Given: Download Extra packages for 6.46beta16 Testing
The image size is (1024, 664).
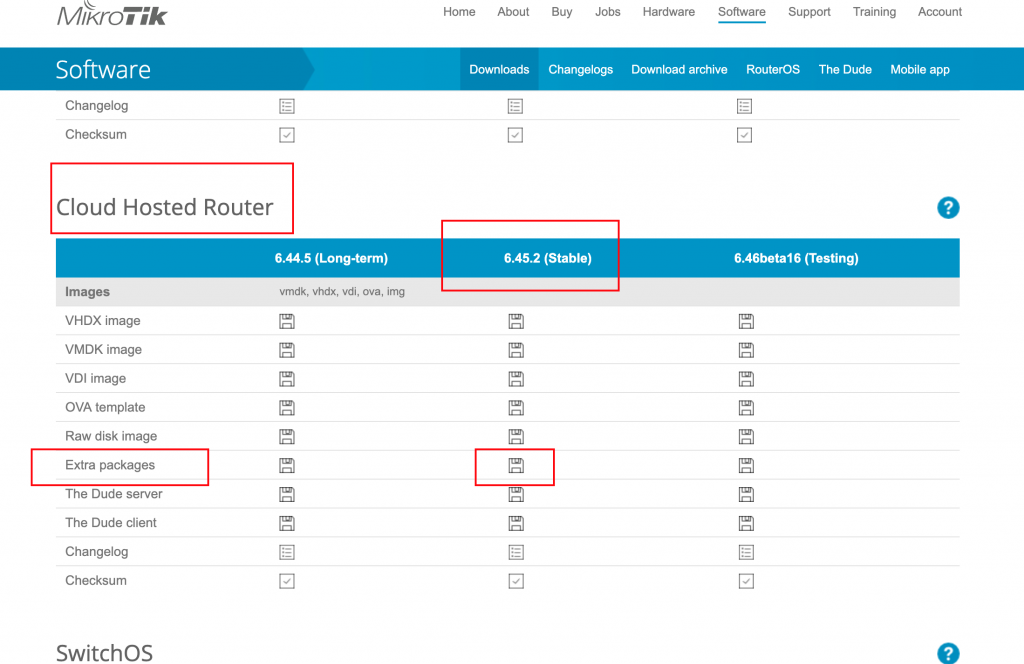Looking at the screenshot, I should click(x=746, y=465).
